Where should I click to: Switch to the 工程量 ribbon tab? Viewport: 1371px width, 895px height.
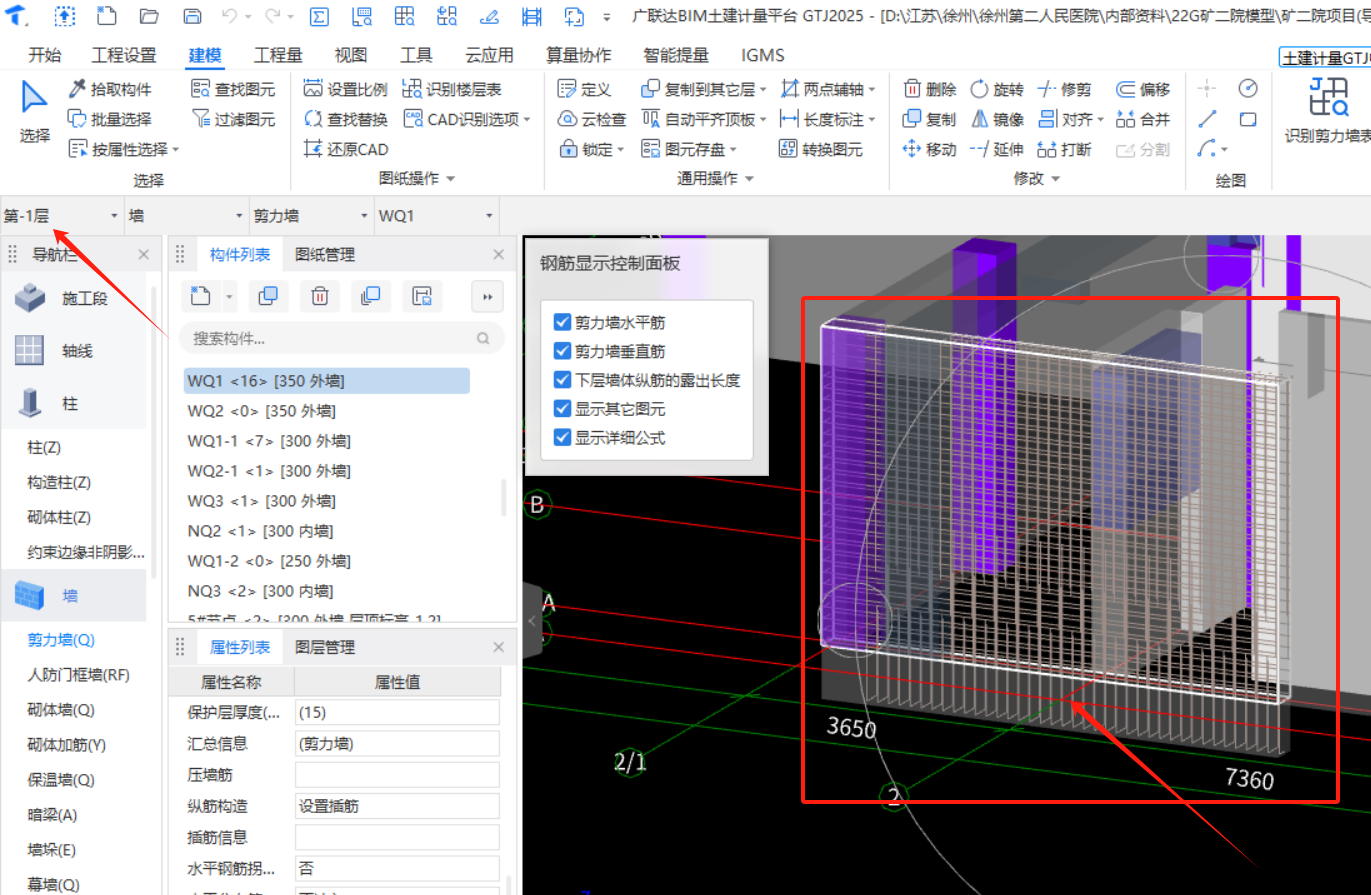pos(278,55)
